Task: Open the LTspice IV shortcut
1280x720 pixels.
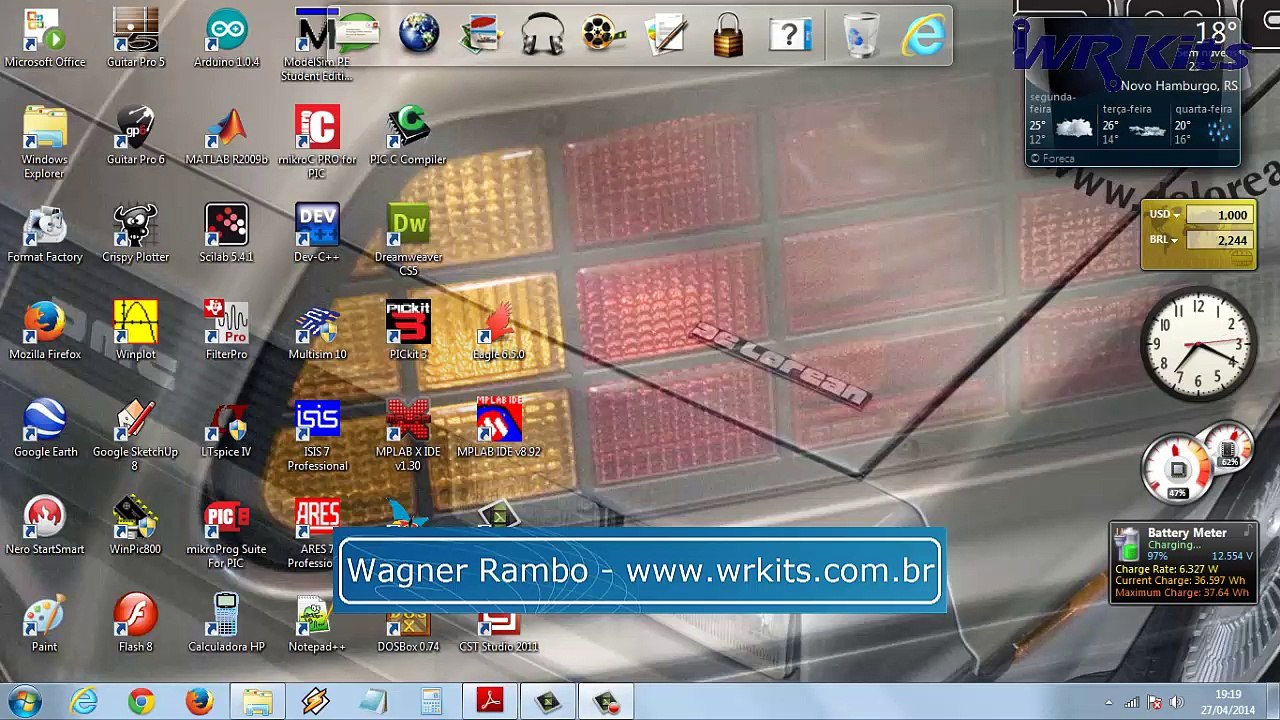Action: pos(227,427)
